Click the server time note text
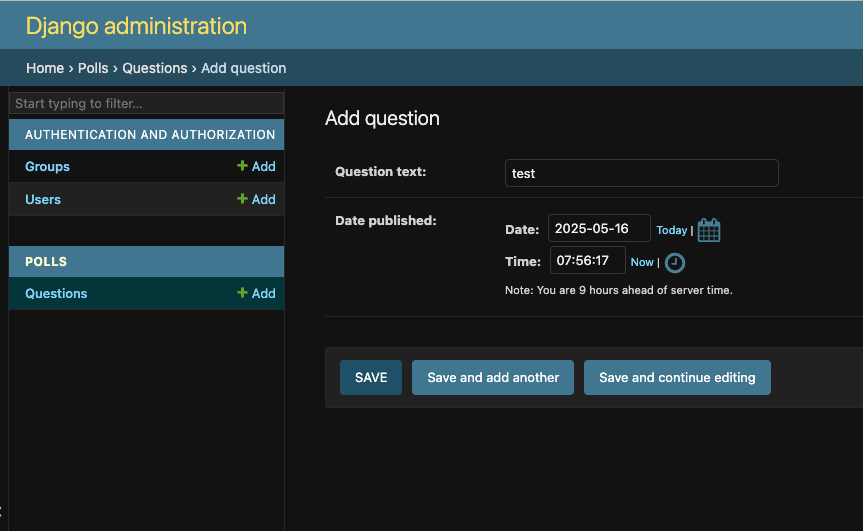This screenshot has width=863, height=531. pyautogui.click(x=619, y=290)
